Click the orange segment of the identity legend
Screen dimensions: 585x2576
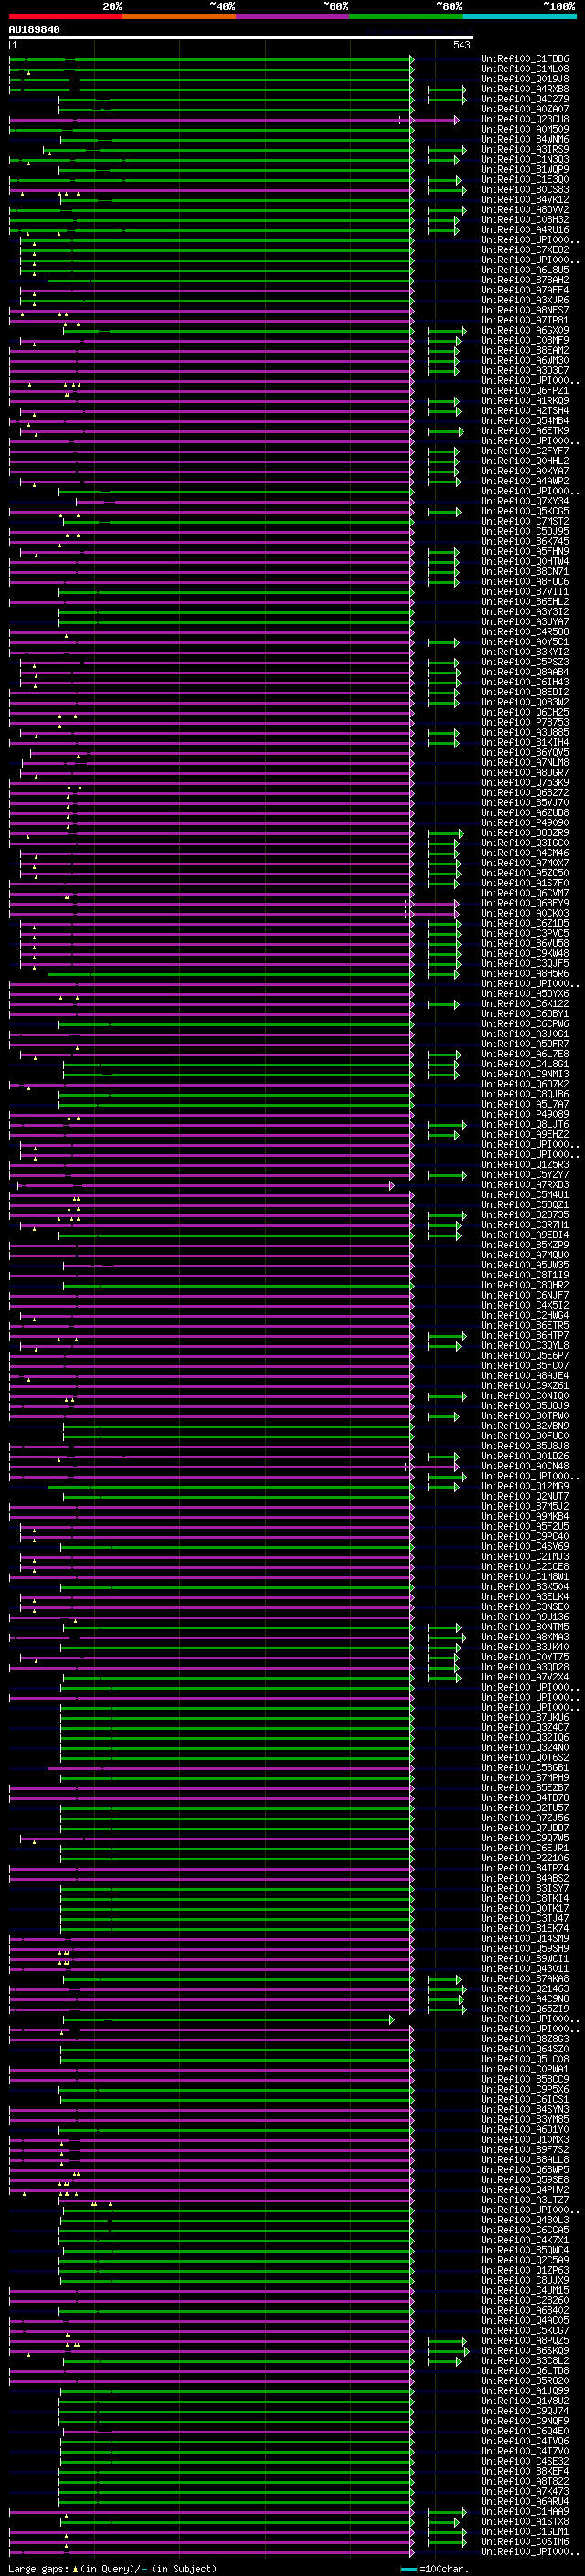tap(180, 16)
